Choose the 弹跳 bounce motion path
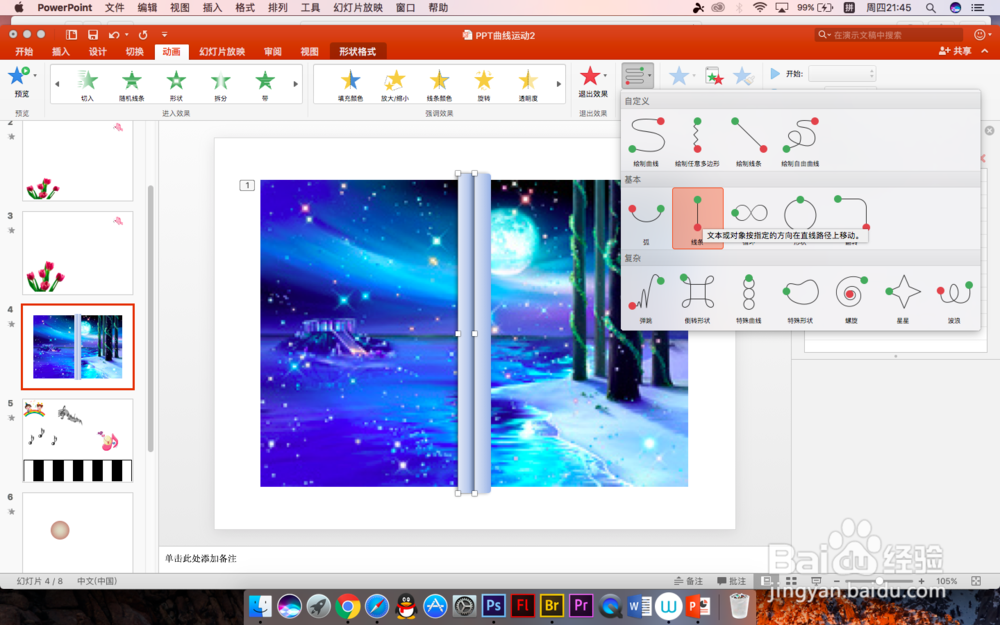Screen dimensions: 1000x625 pos(646,297)
